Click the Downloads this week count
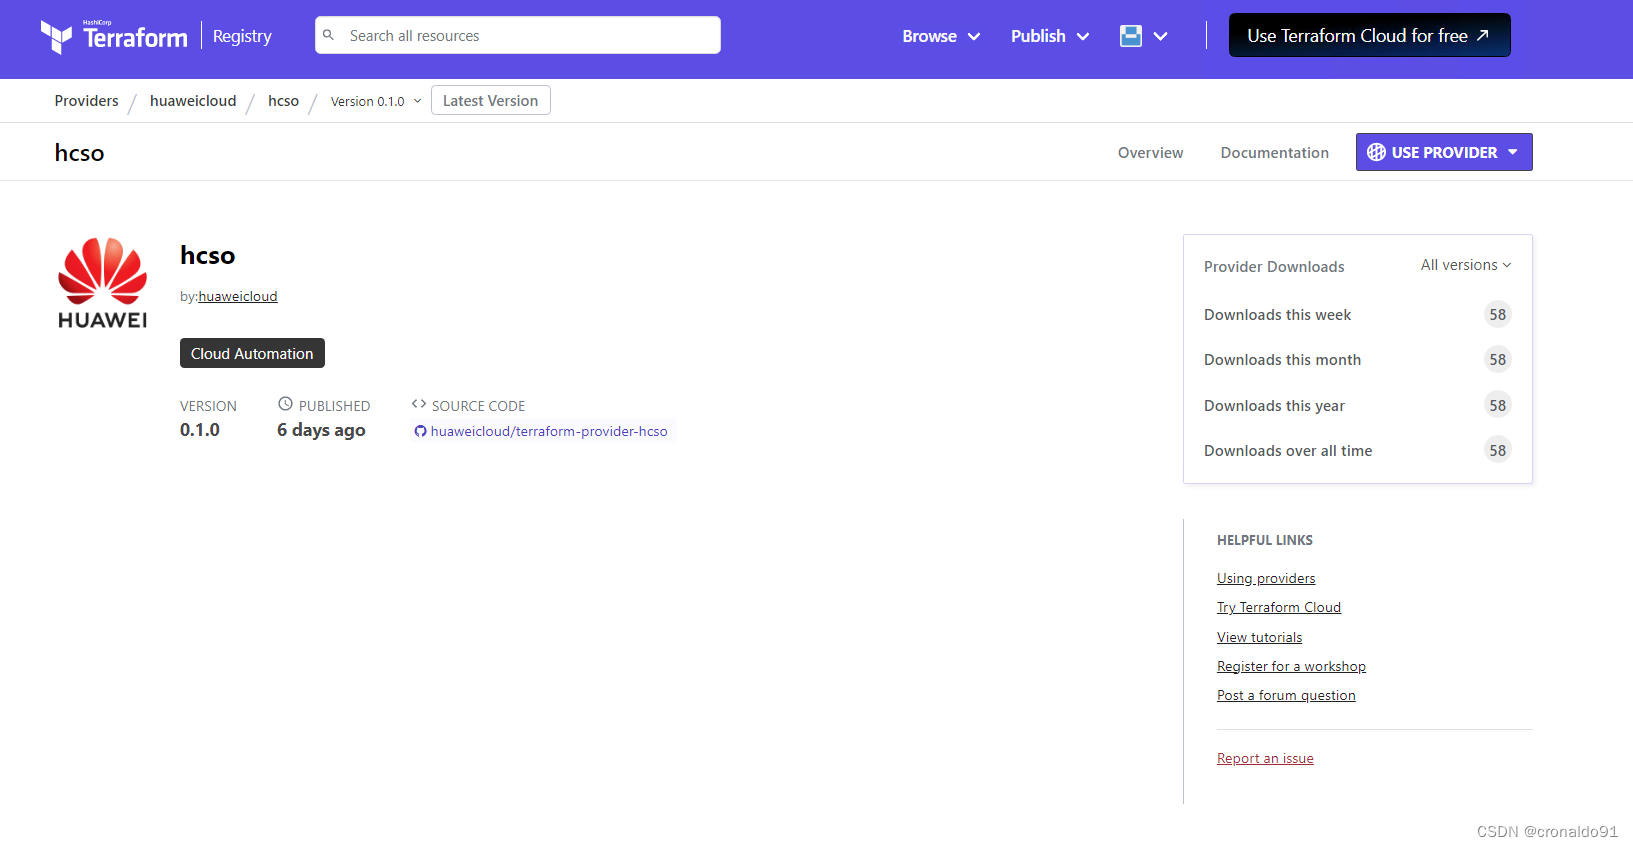Viewport: 1633px width, 847px height. coord(1497,314)
